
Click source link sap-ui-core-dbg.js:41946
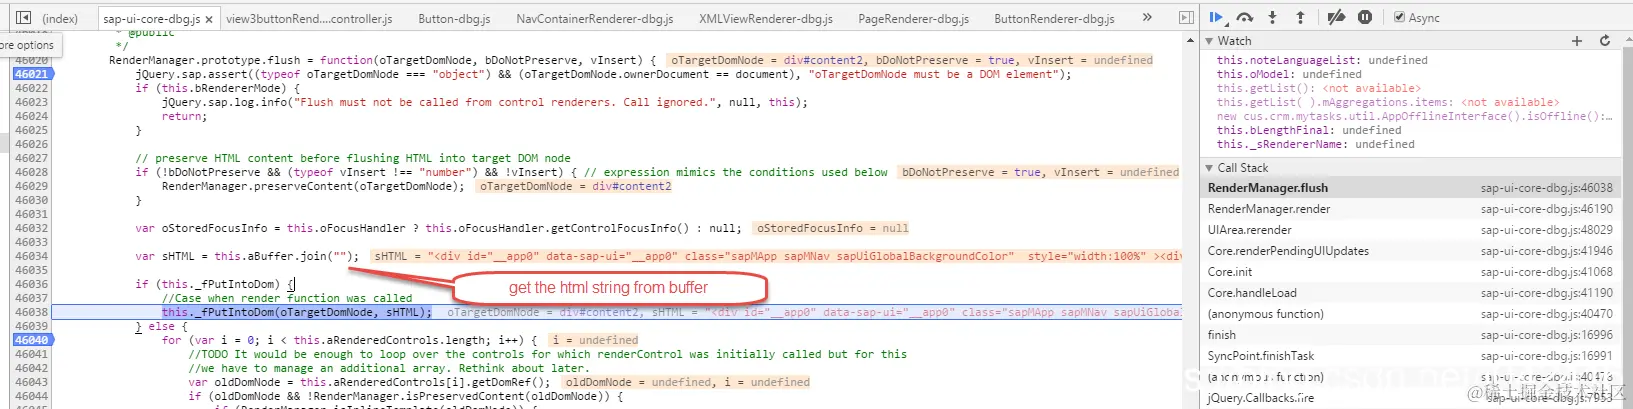(1547, 251)
